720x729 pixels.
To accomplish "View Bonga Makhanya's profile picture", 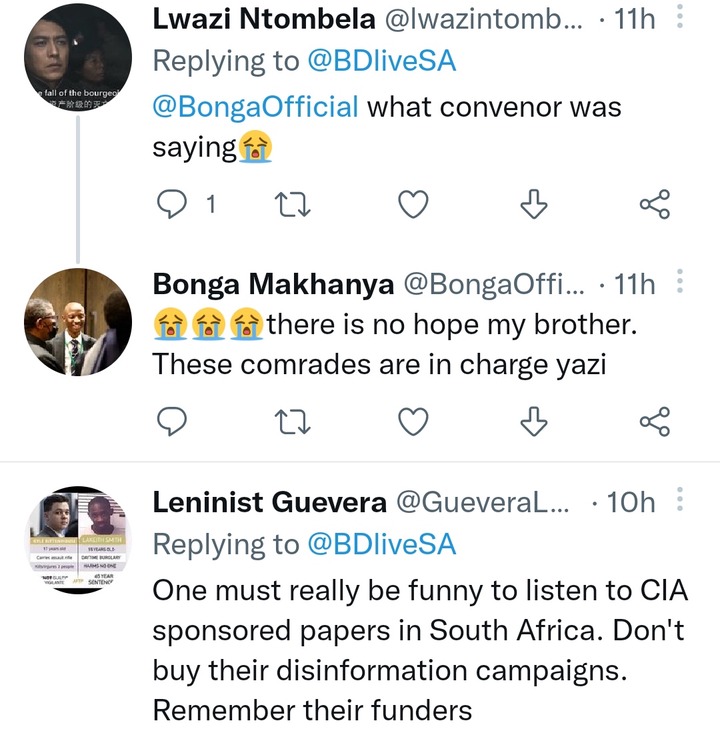I will point(78,322).
